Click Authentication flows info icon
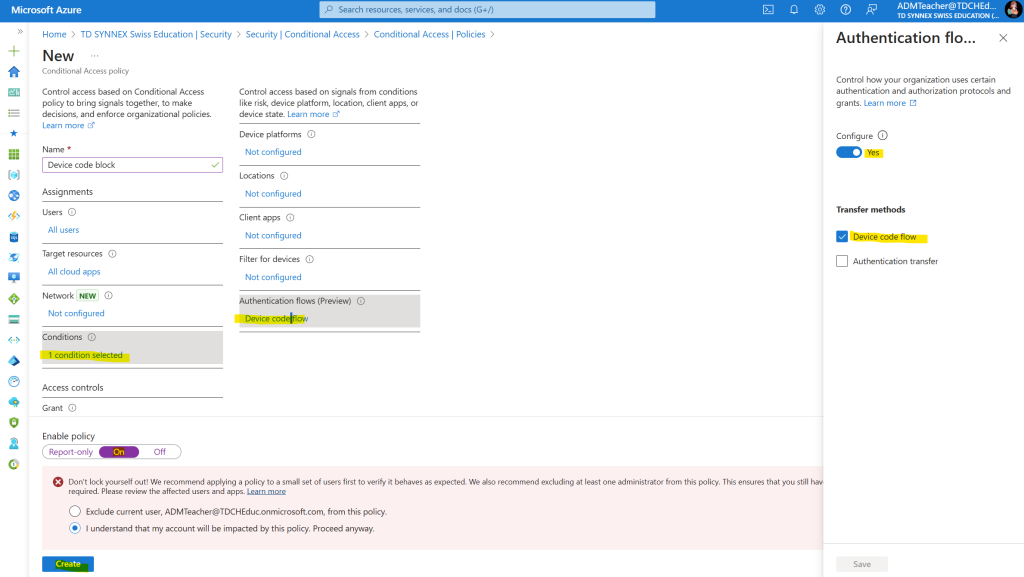 361,301
